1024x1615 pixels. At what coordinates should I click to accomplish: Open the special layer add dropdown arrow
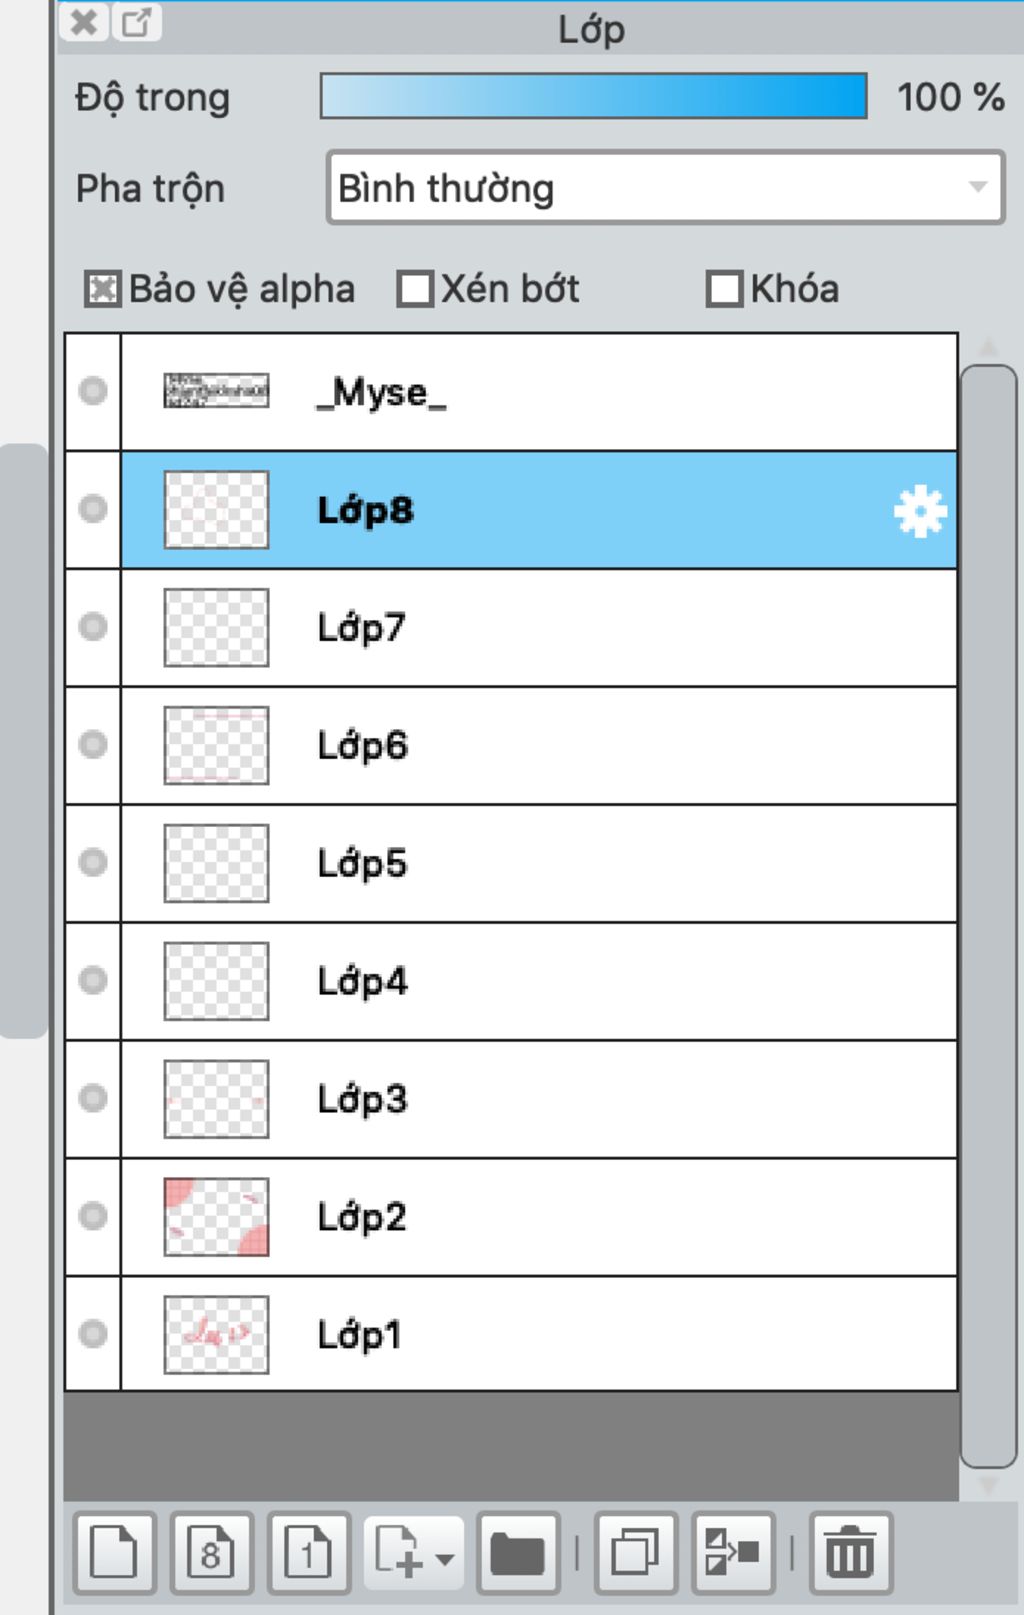pos(445,1557)
